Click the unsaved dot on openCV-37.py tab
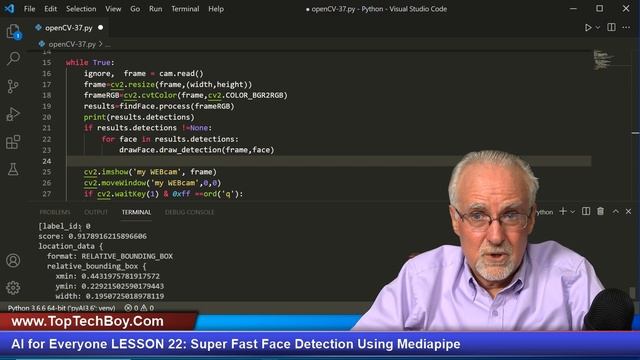Viewport: 640px width, 360px height. coord(100,28)
